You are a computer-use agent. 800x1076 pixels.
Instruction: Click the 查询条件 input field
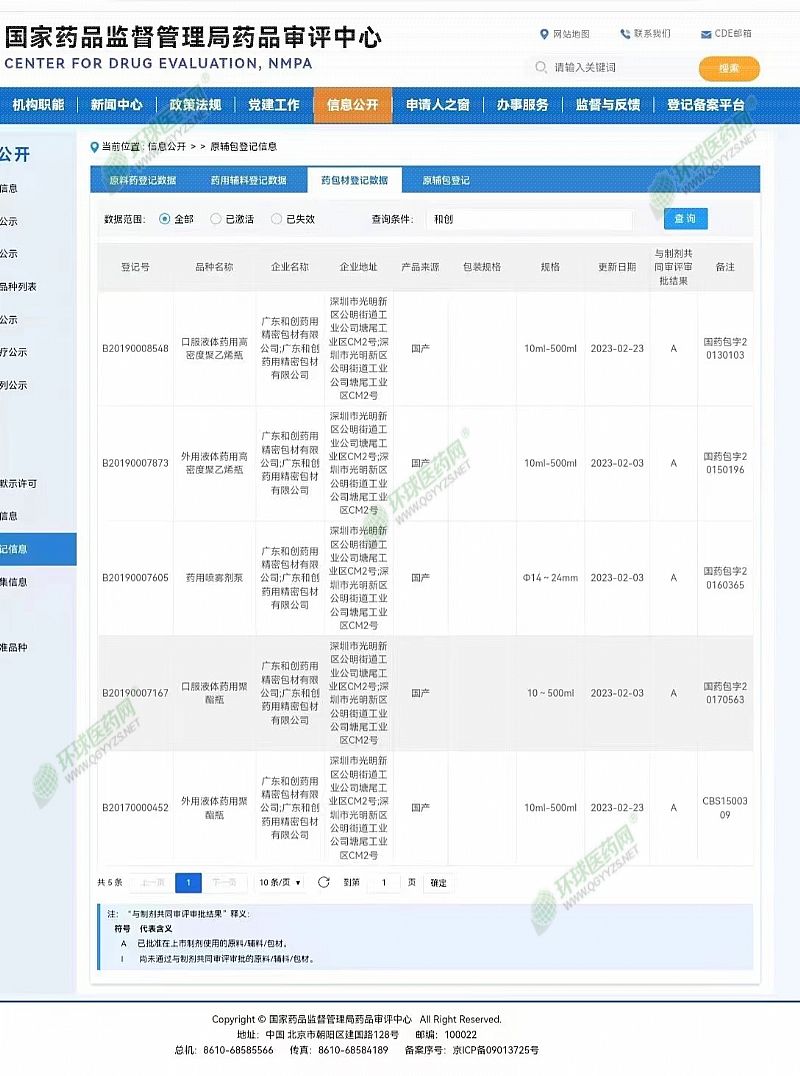point(530,219)
